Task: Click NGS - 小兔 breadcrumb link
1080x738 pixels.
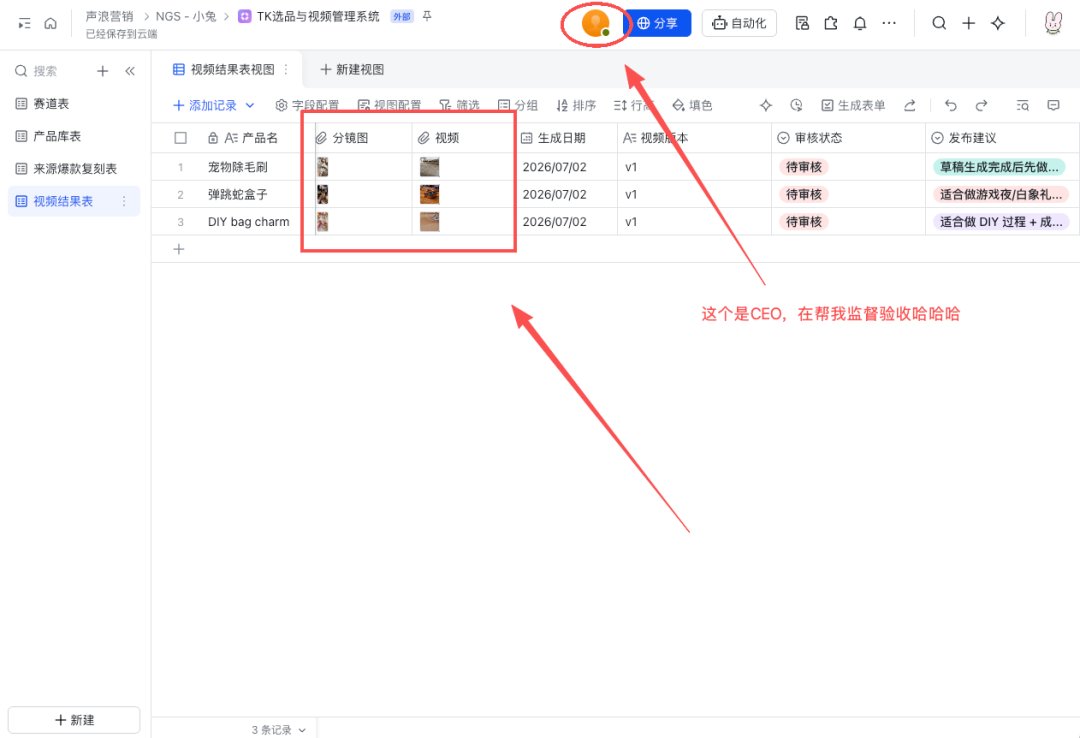Action: tap(186, 16)
